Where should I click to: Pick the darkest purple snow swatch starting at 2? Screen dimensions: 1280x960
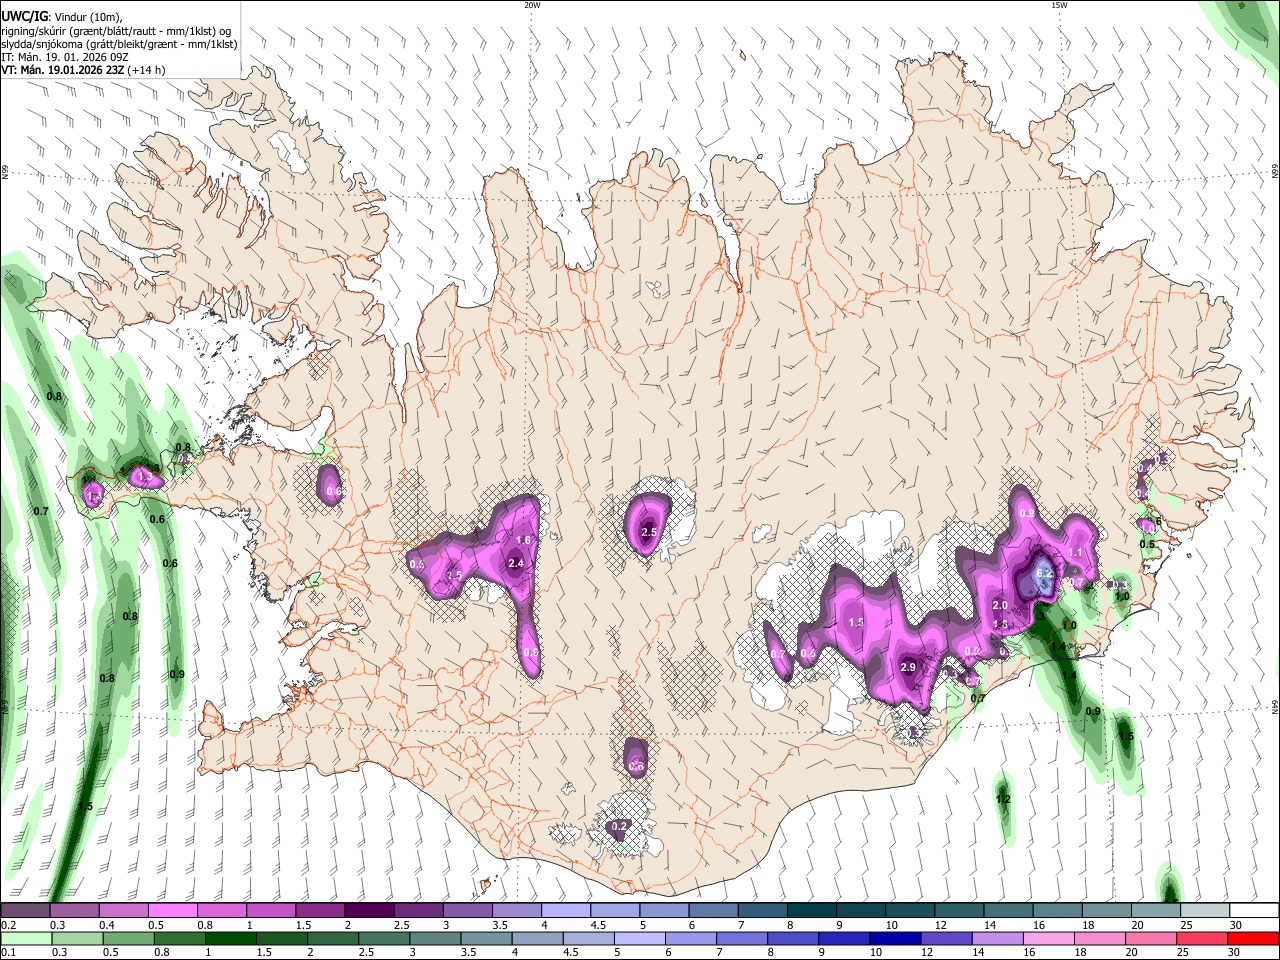[368, 910]
